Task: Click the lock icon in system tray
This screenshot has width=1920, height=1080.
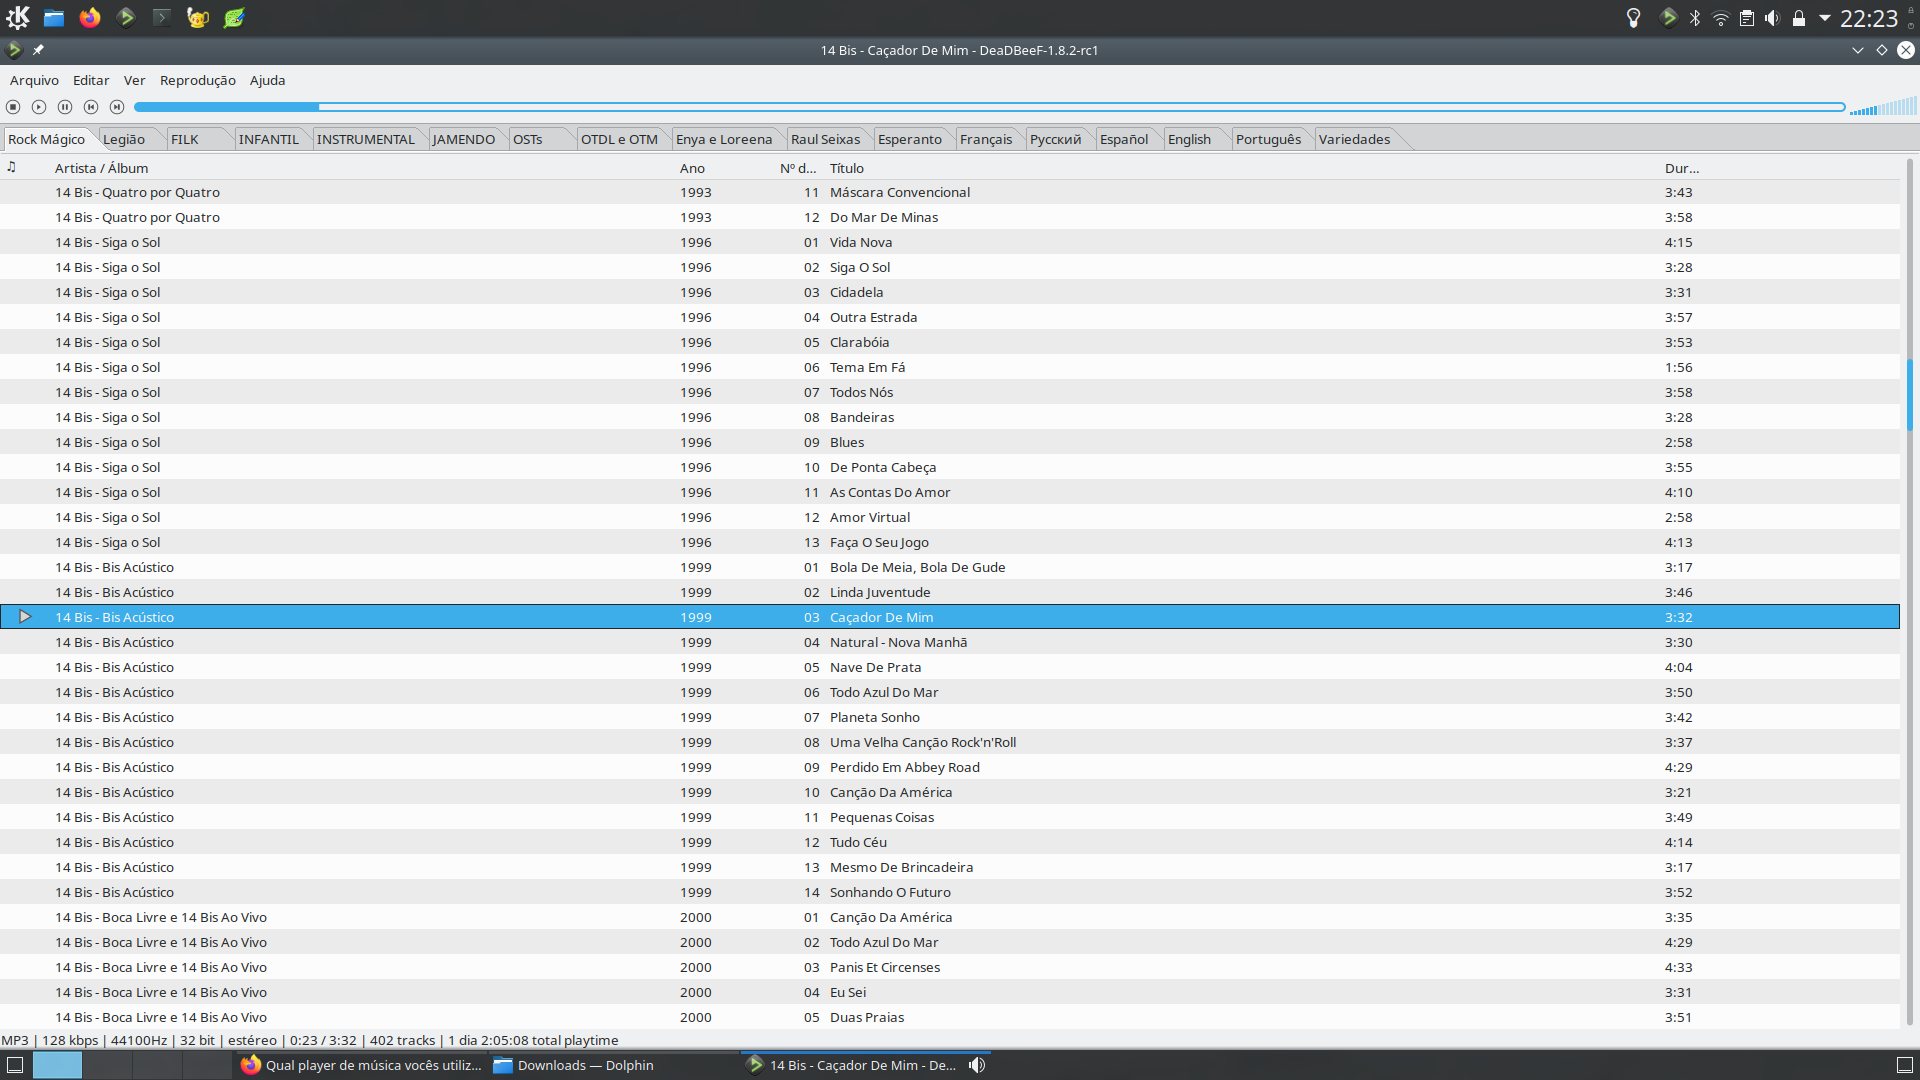Action: coord(1799,18)
